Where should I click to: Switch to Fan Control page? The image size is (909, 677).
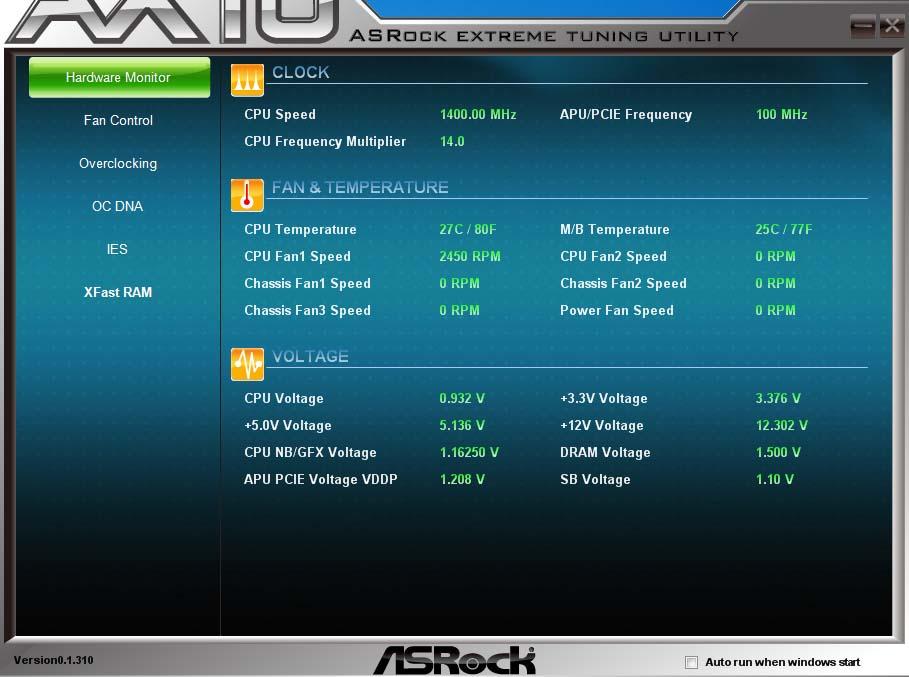click(x=118, y=120)
